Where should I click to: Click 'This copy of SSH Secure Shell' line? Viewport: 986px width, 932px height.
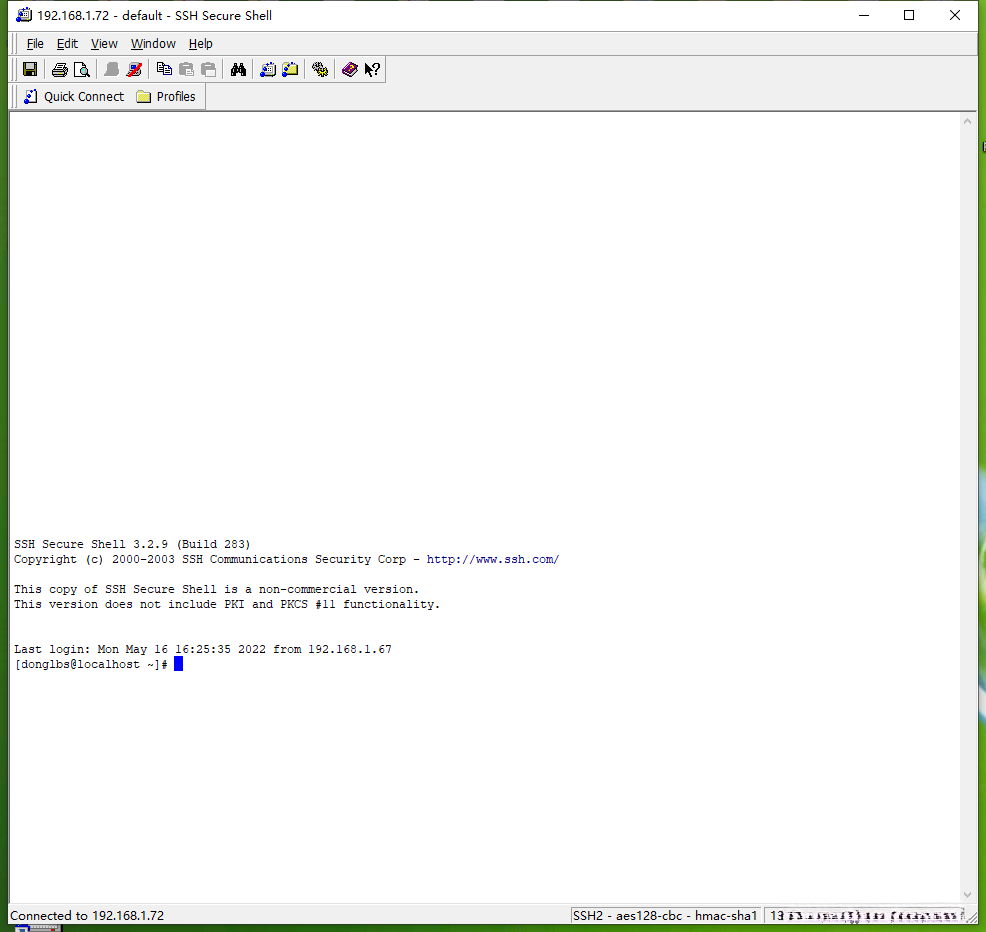(216, 589)
